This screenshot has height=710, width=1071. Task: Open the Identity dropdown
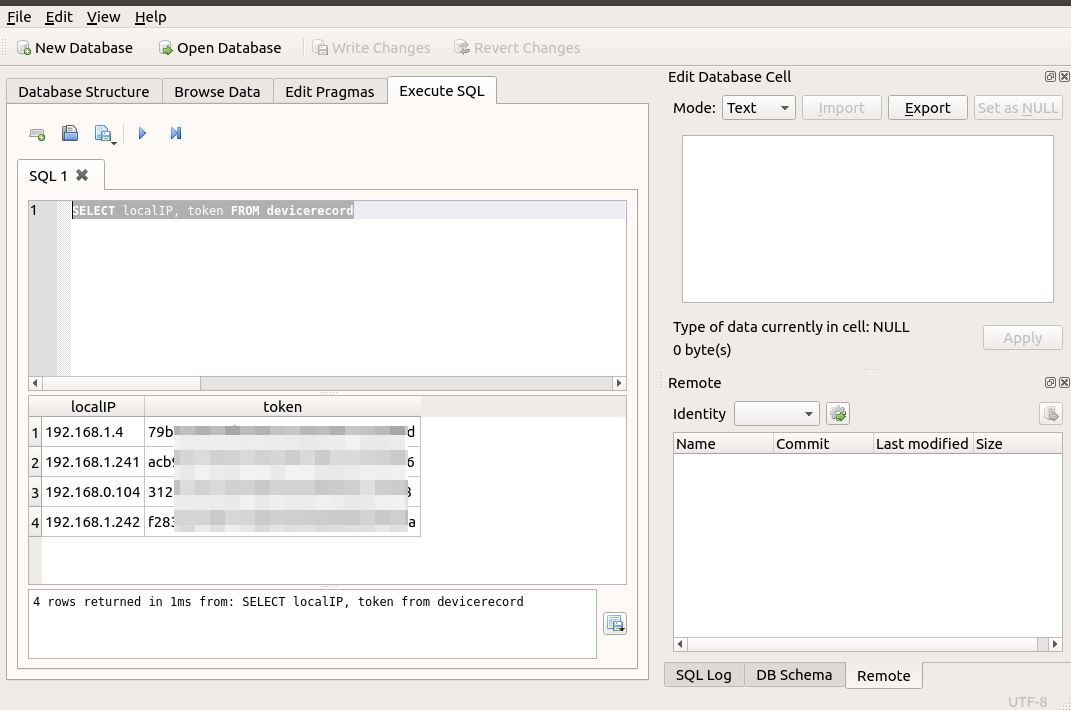777,413
